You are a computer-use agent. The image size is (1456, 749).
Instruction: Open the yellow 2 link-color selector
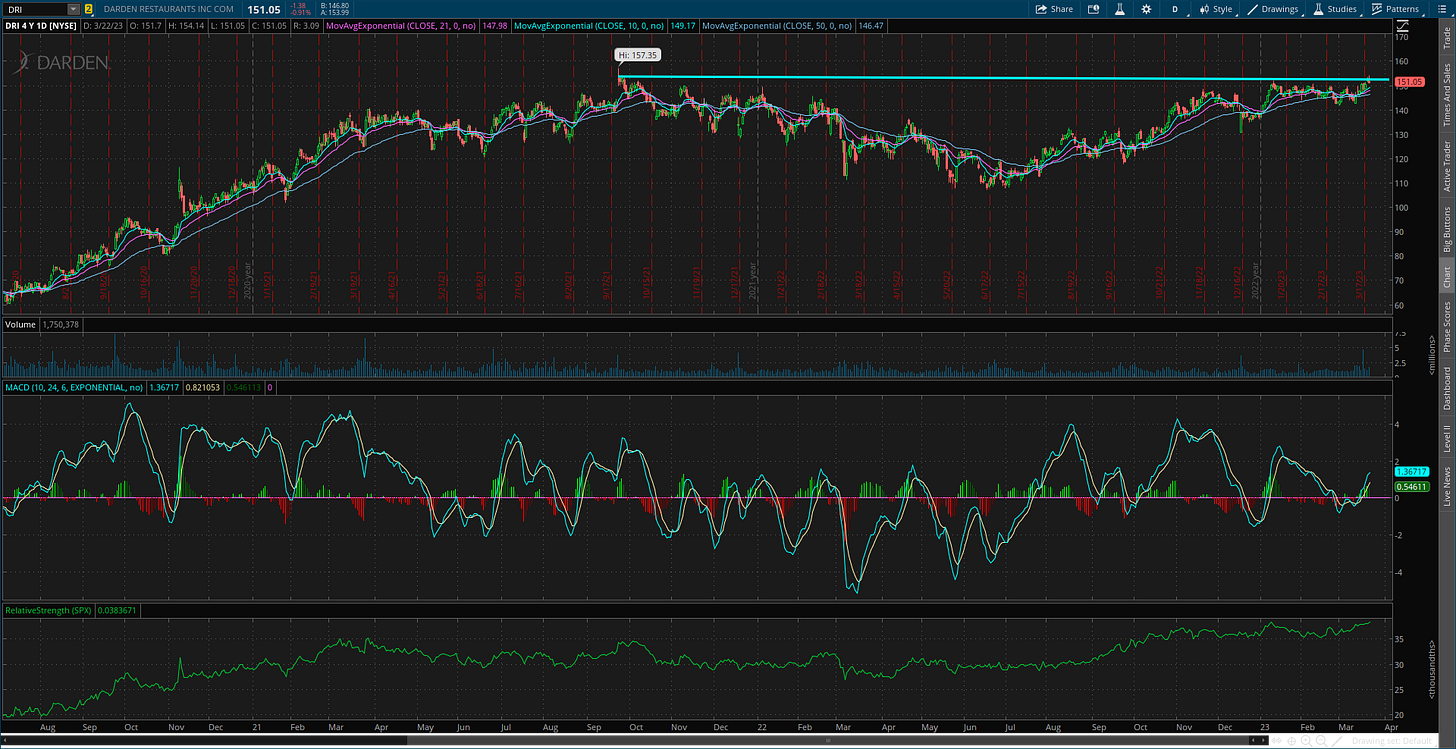[x=89, y=9]
